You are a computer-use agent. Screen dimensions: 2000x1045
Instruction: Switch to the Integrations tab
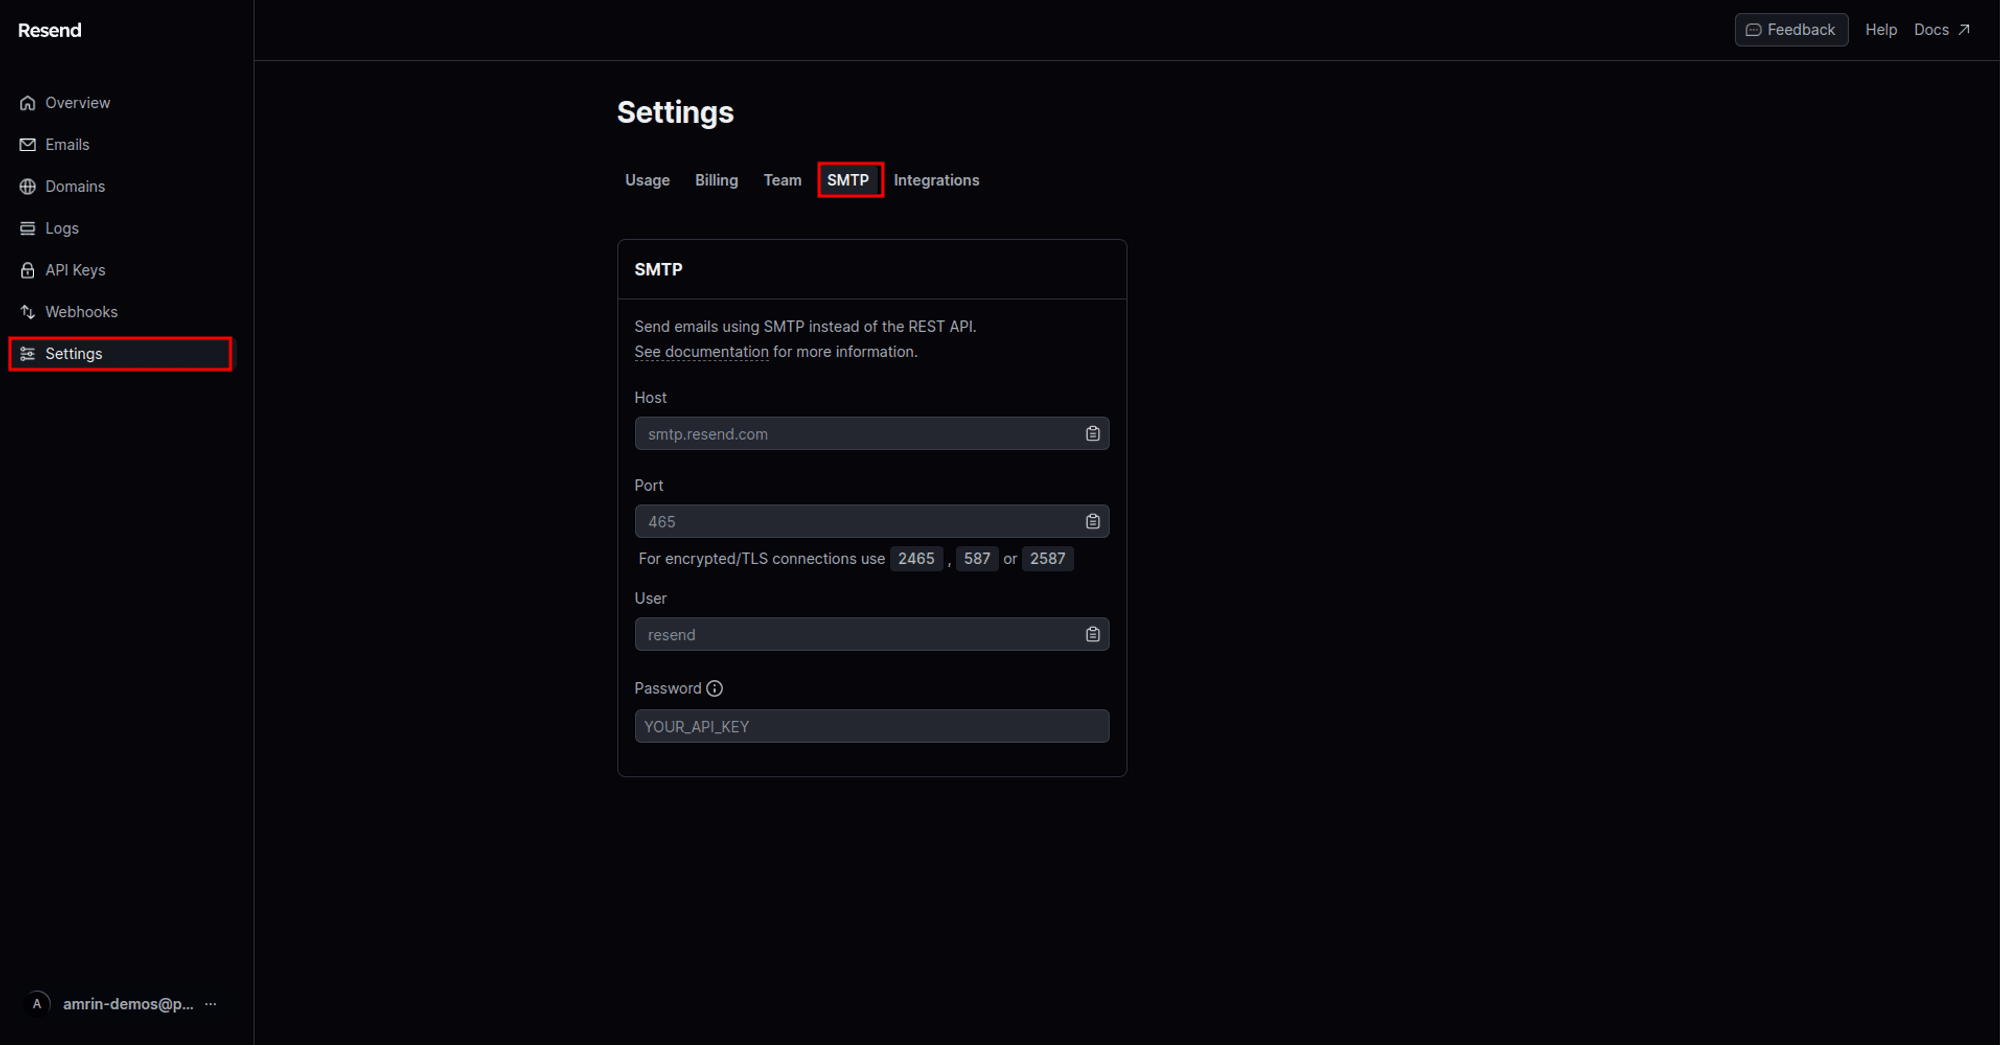936,180
